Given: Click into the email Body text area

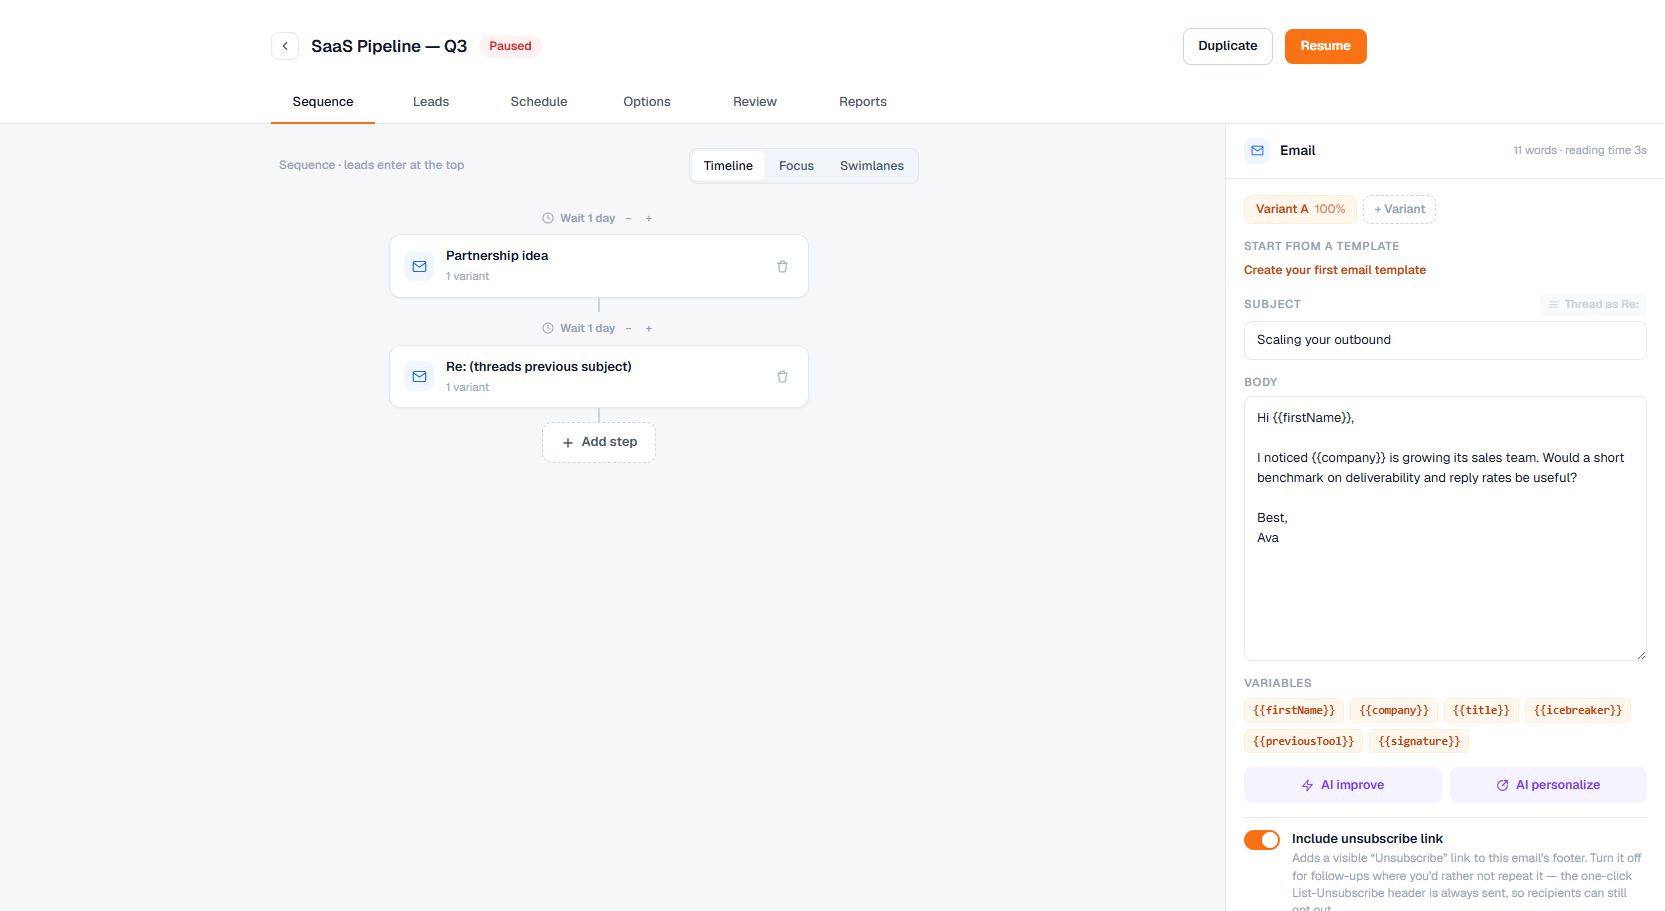Looking at the screenshot, I should (x=1445, y=528).
